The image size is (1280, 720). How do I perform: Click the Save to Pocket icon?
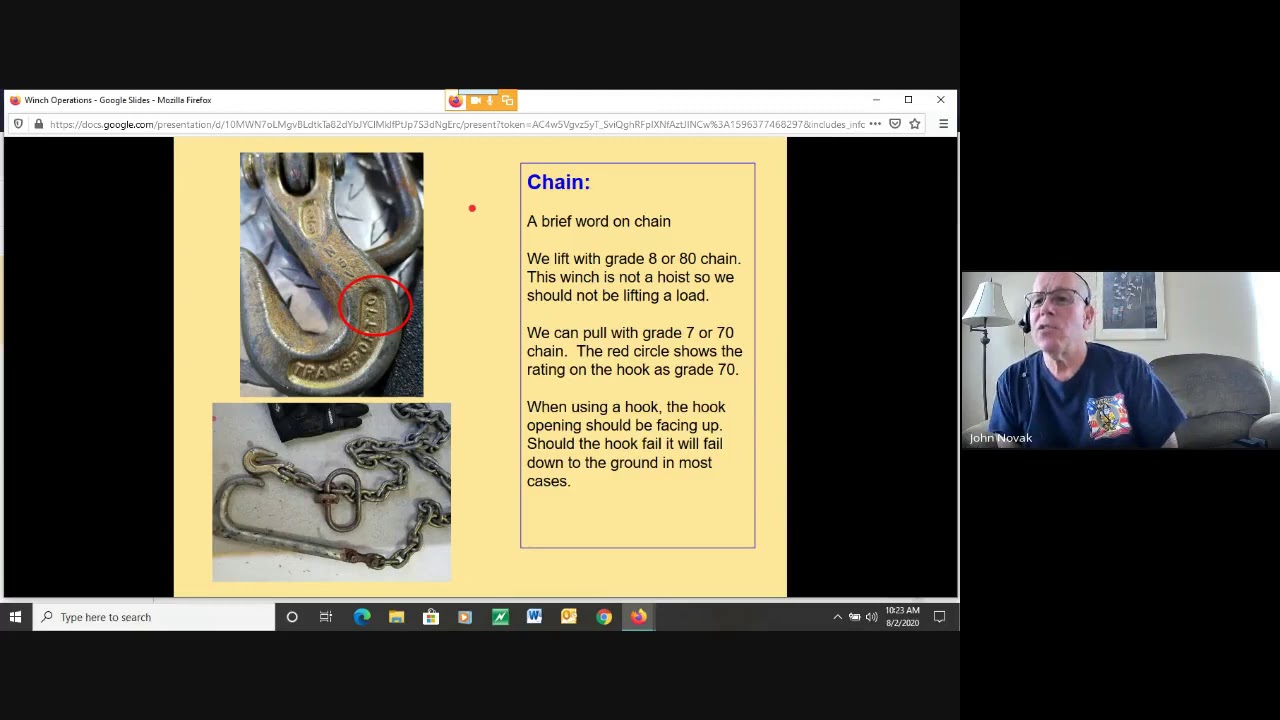[895, 124]
